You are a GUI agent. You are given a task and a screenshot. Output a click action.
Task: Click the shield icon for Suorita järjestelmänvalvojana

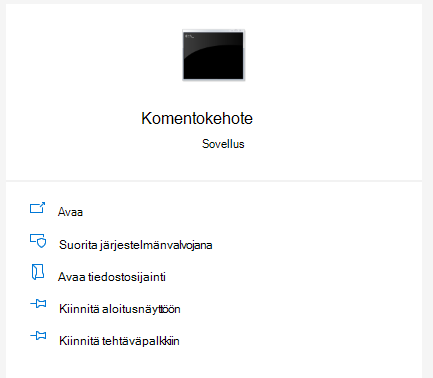pyautogui.click(x=38, y=241)
